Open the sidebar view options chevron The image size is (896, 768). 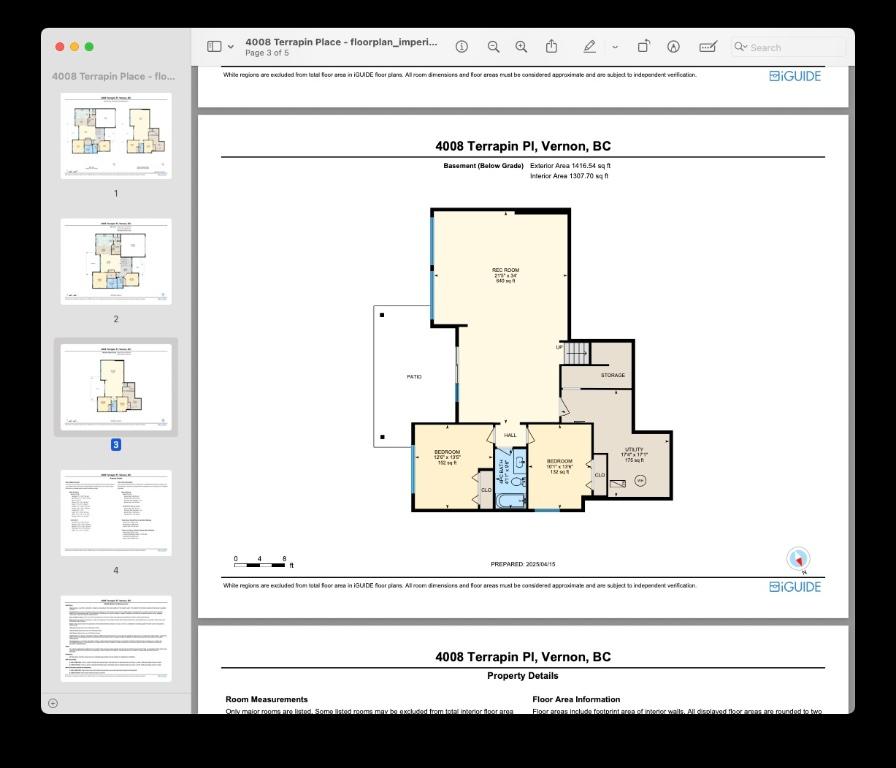(x=231, y=47)
